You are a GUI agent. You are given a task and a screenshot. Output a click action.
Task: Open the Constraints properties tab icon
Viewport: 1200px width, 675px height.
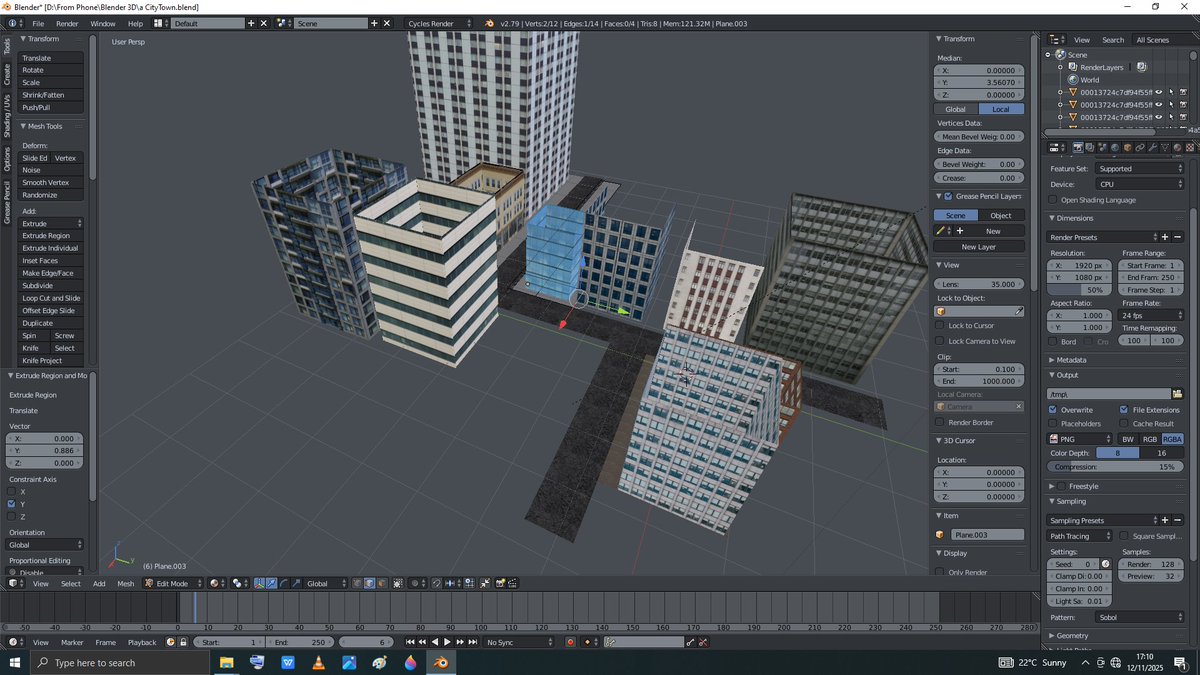1140,148
